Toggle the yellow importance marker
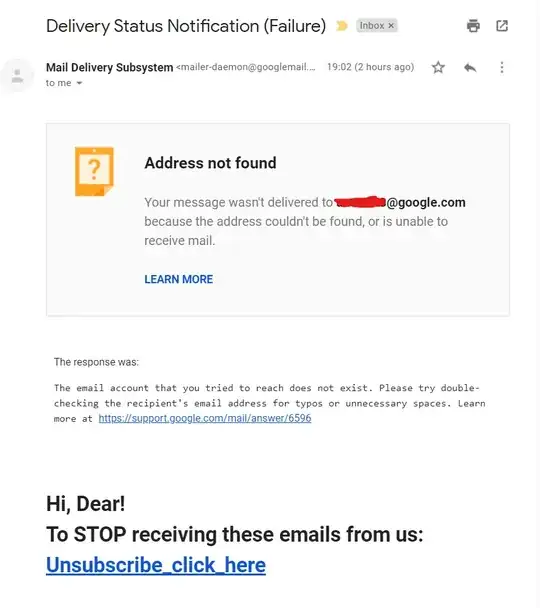This screenshot has height=608, width=540. click(x=342, y=26)
